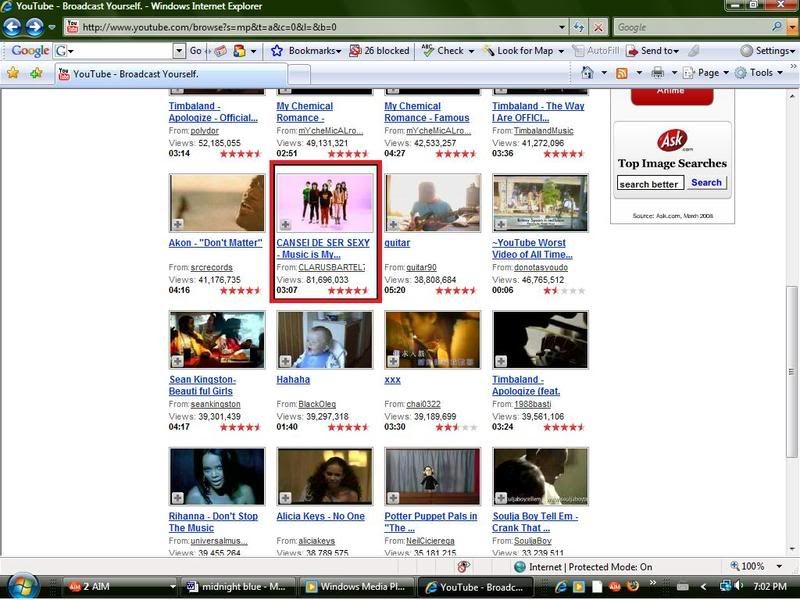Screen dimensions: 800x600
Task: Click the orange RSS feeds icon
Action: click(622, 73)
